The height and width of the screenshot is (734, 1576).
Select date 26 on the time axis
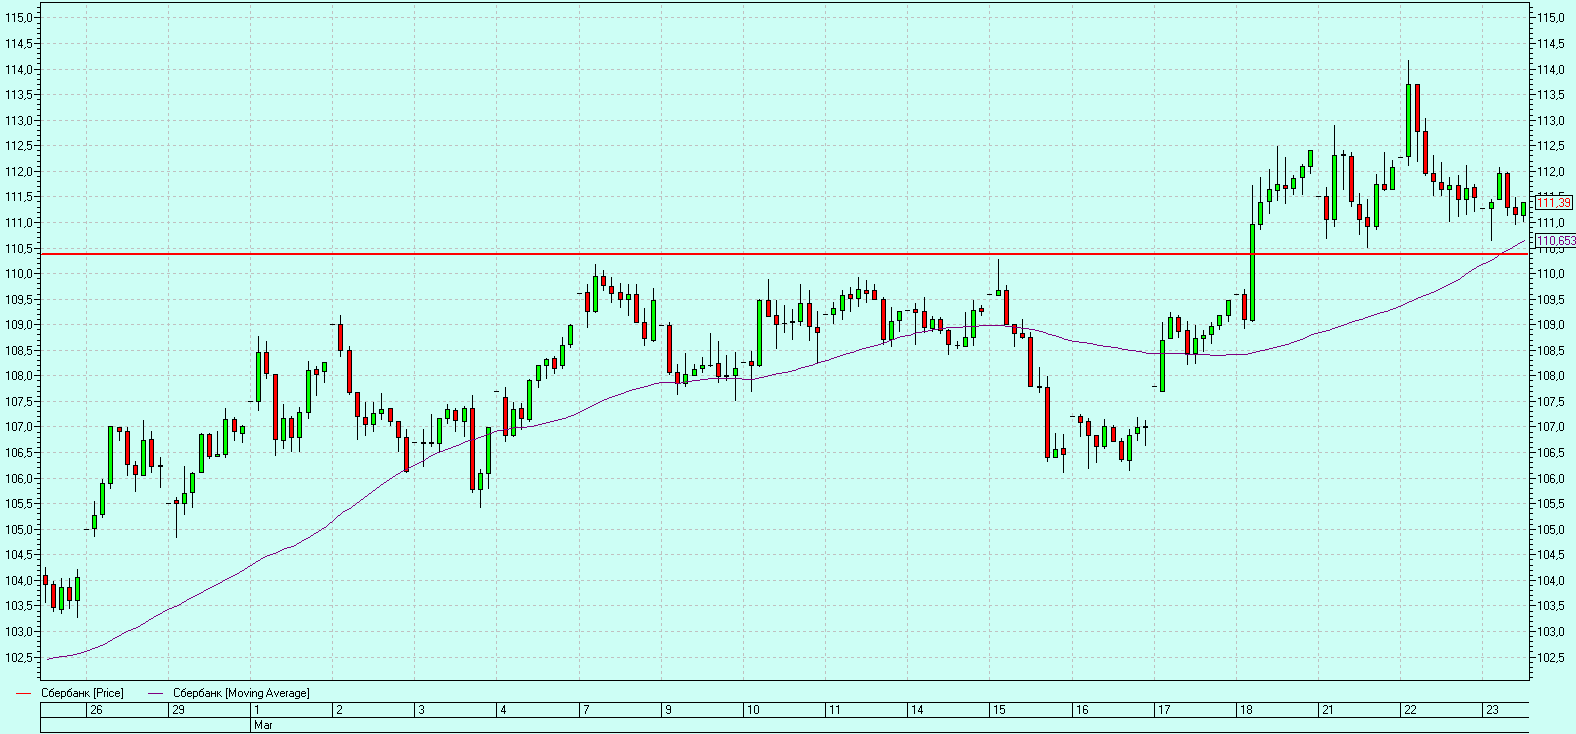pyautogui.click(x=96, y=710)
